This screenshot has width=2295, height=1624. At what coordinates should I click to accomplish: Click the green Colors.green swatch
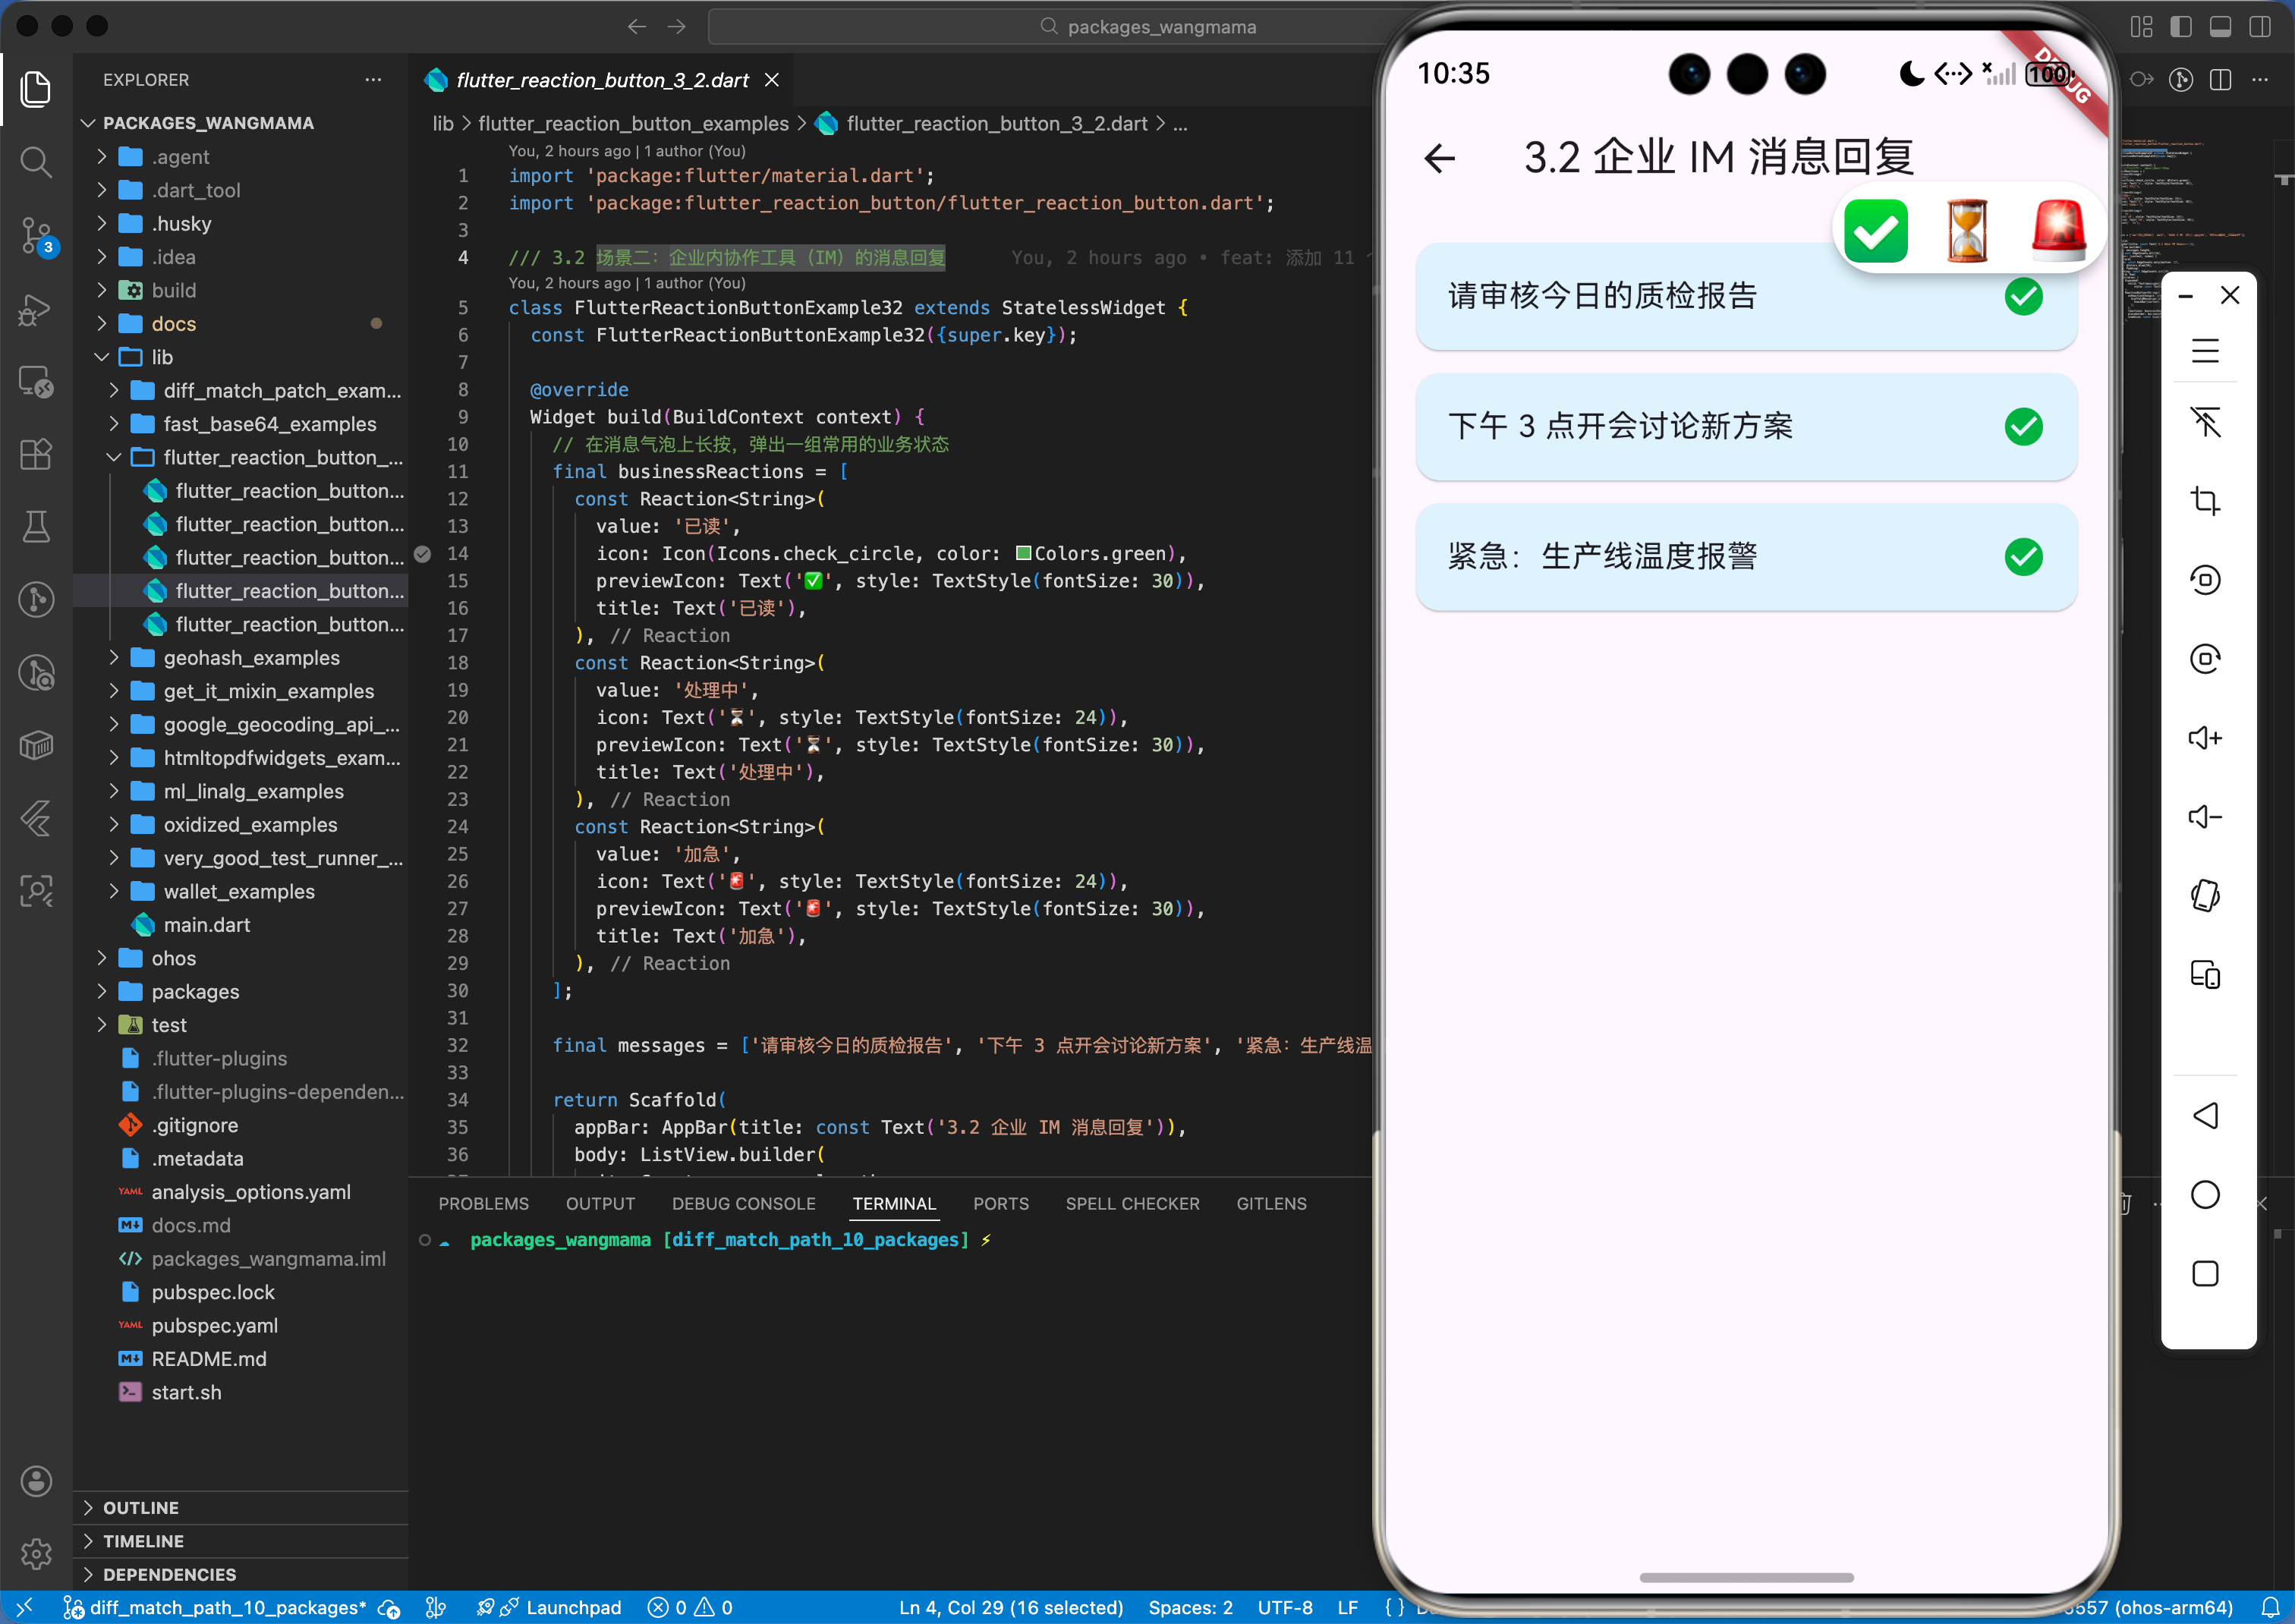point(1023,554)
